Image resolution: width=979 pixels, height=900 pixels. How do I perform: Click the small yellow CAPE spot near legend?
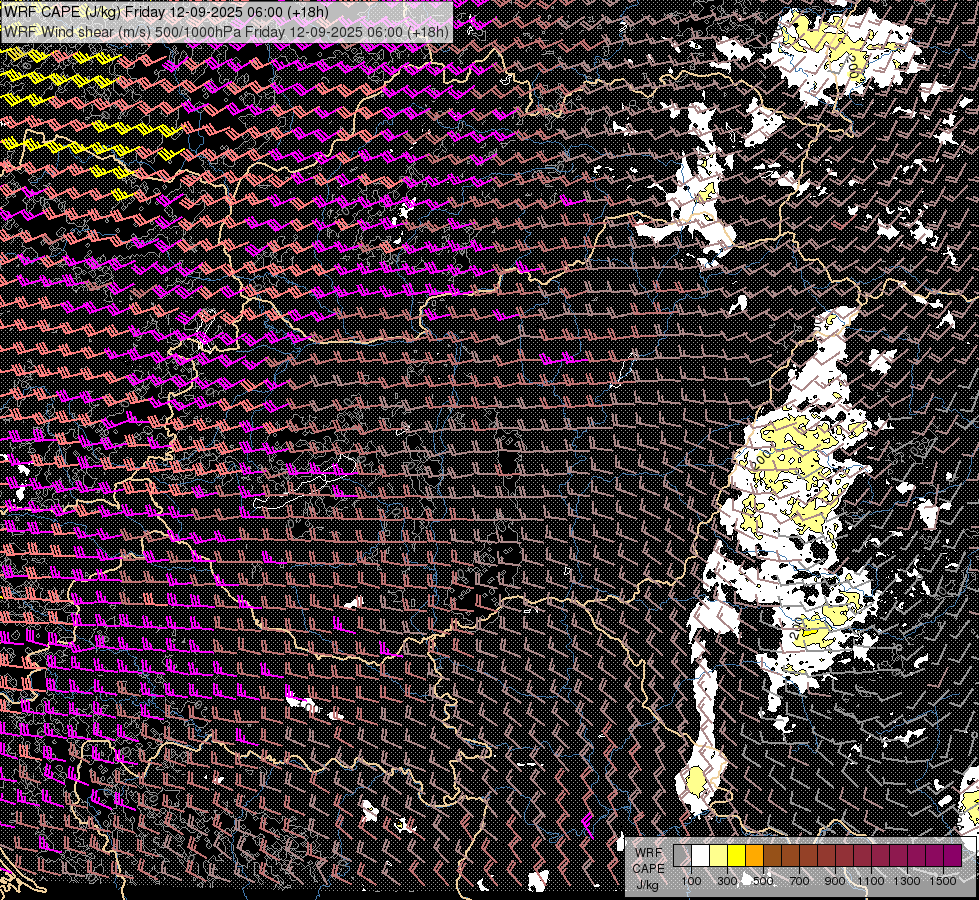696,781
